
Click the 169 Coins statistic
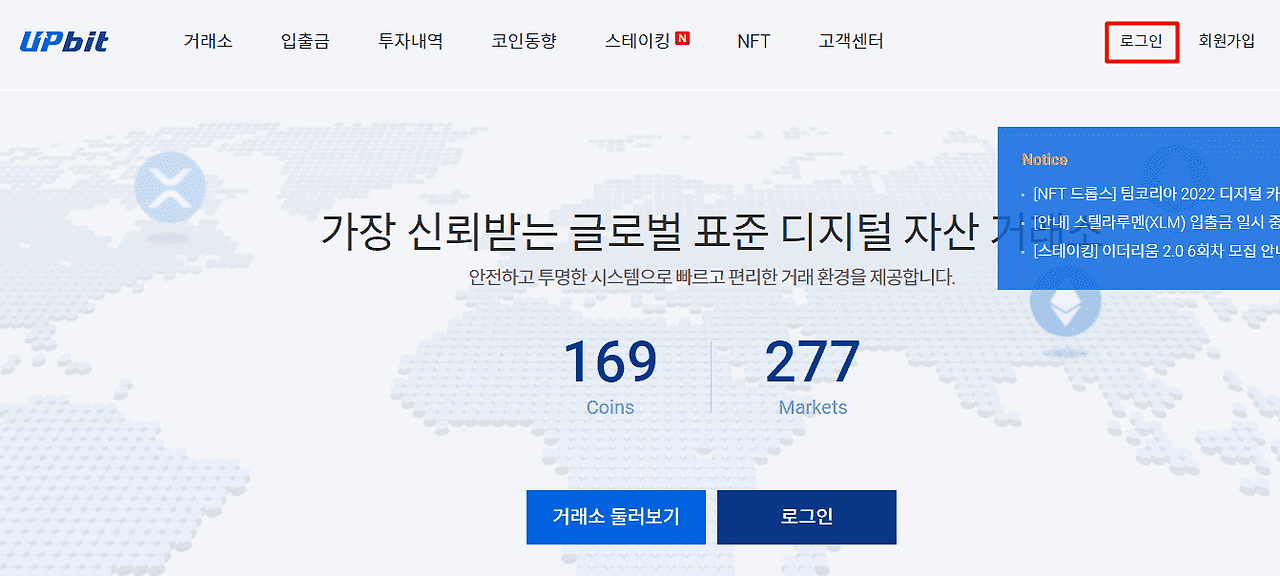point(610,376)
